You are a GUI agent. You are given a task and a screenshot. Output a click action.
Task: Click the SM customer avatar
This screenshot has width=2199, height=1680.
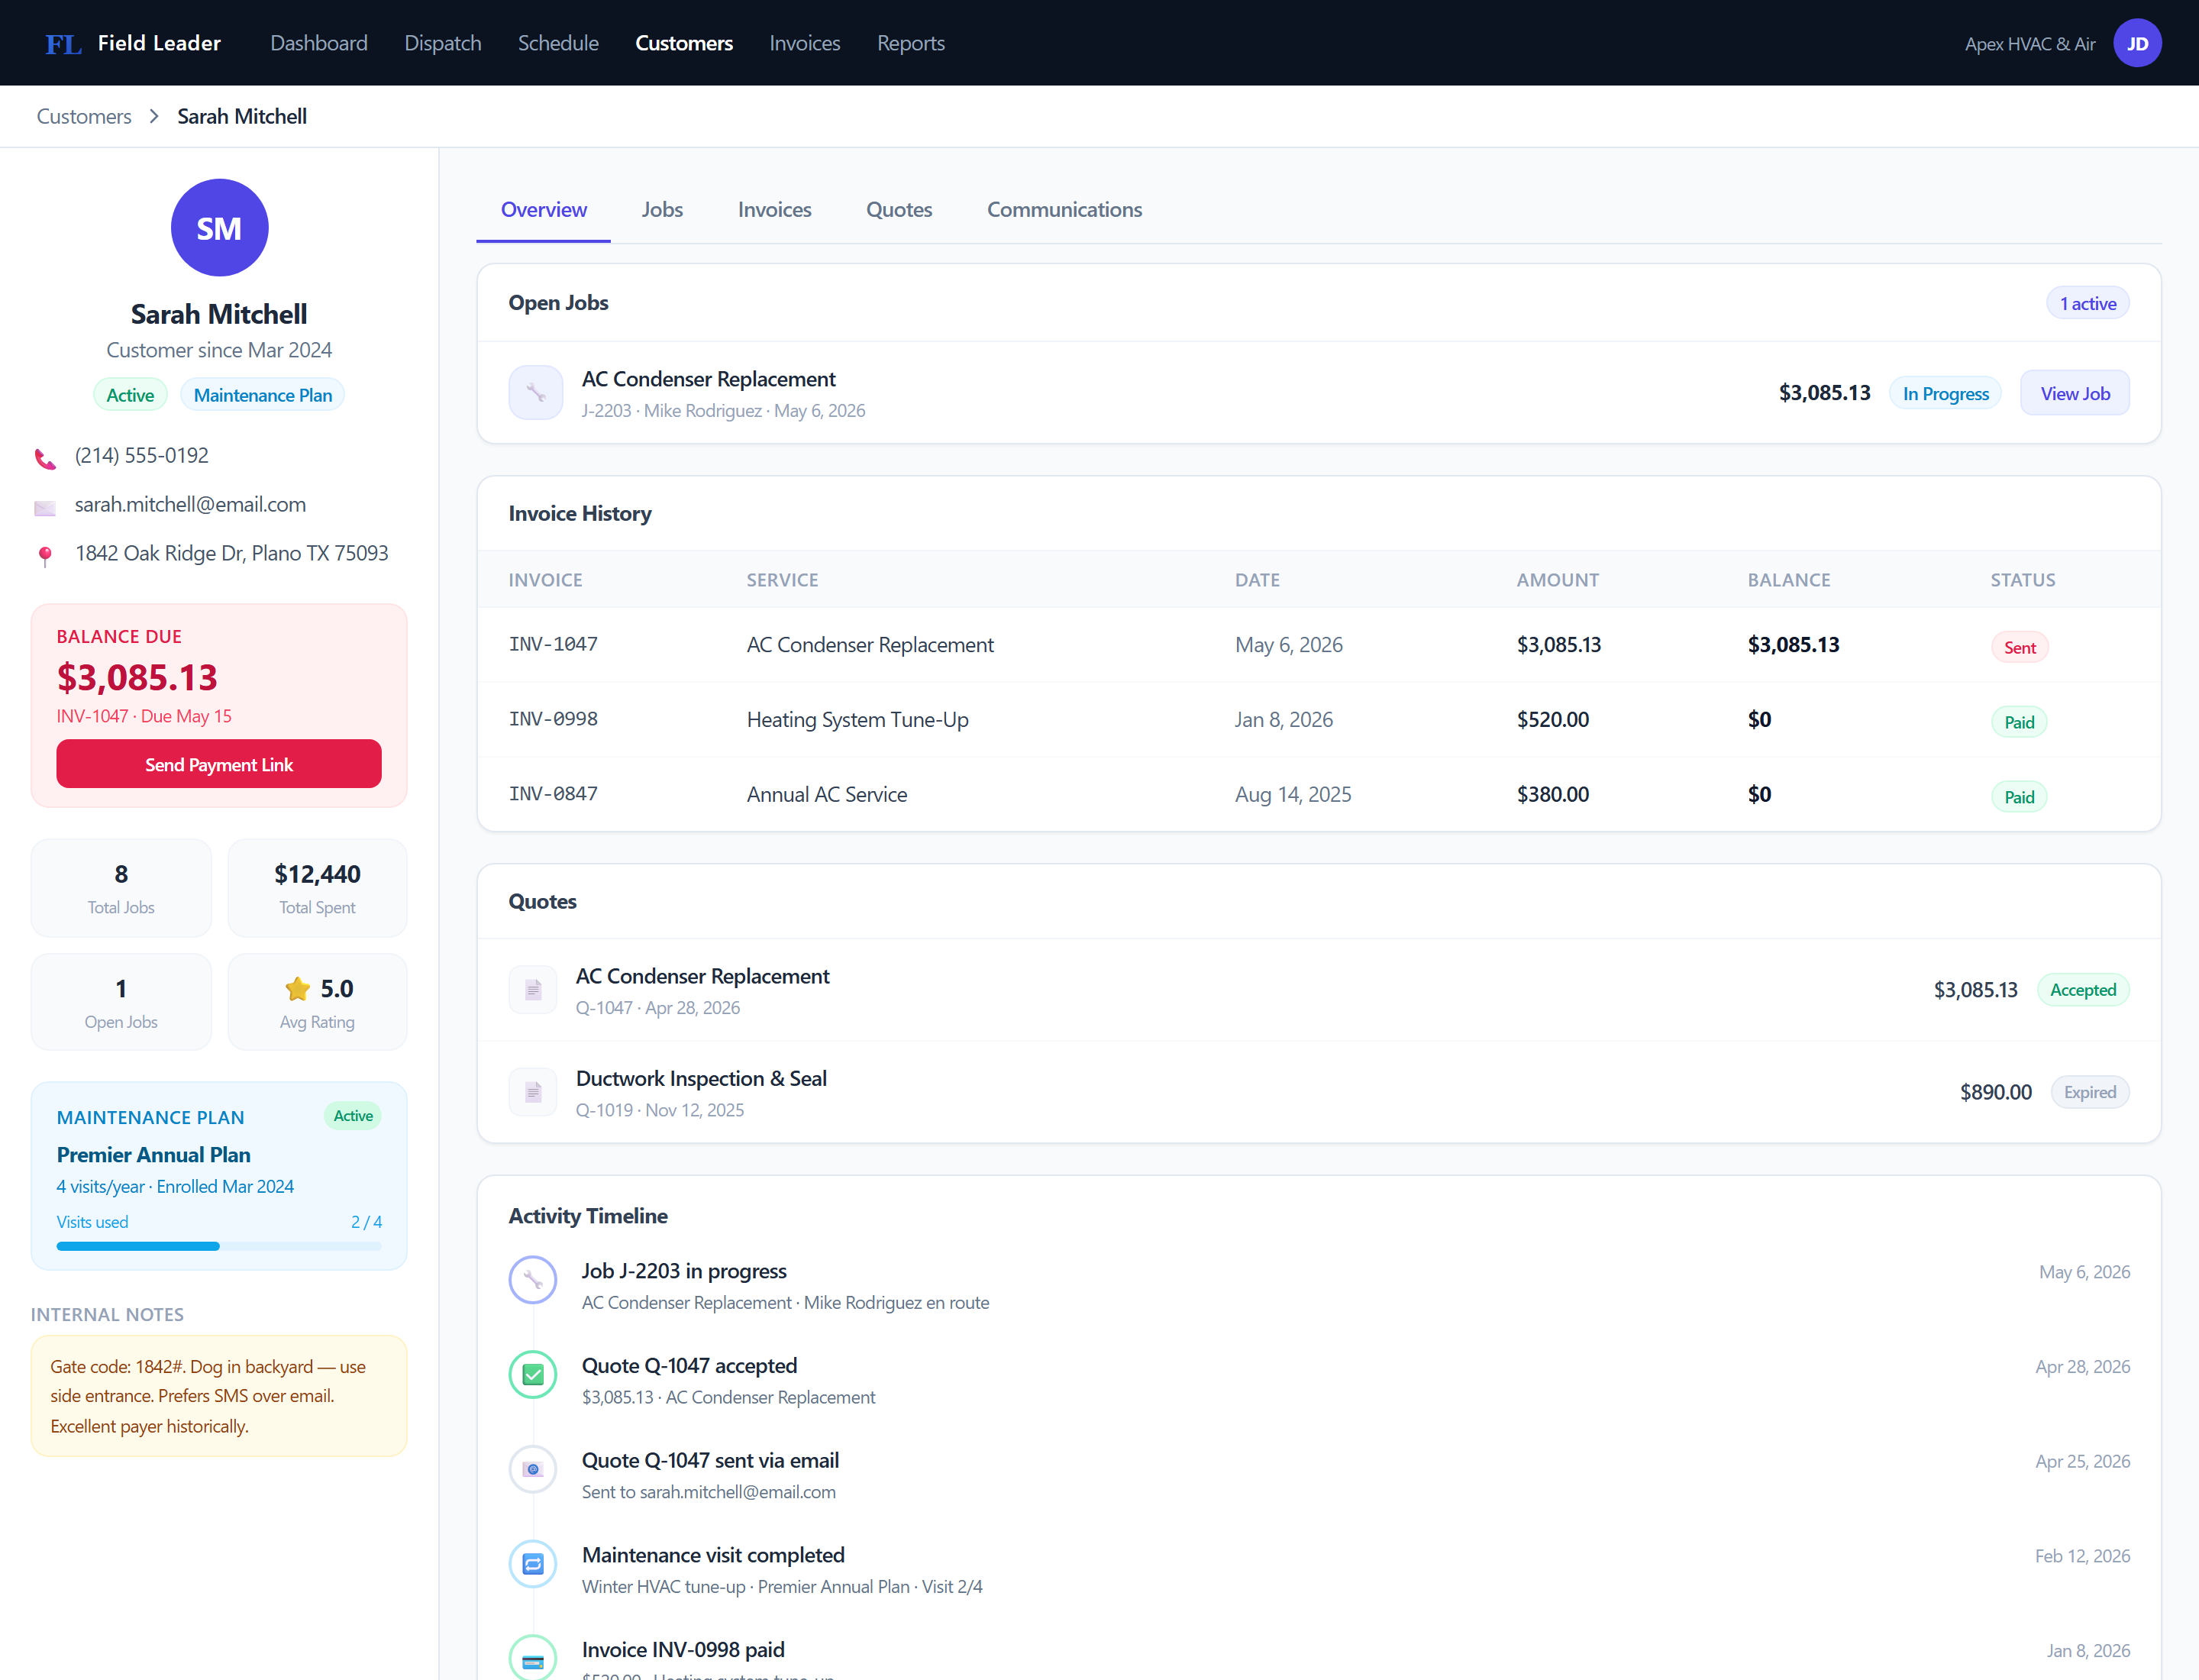pyautogui.click(x=219, y=228)
